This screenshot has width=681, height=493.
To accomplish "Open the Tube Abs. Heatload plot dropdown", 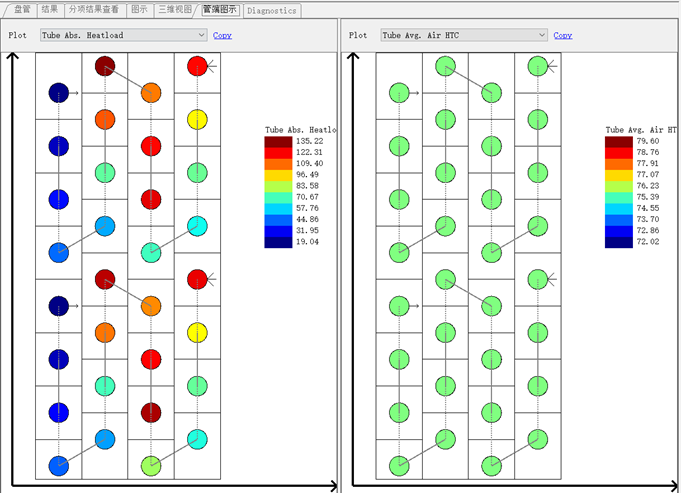I will click(x=123, y=35).
